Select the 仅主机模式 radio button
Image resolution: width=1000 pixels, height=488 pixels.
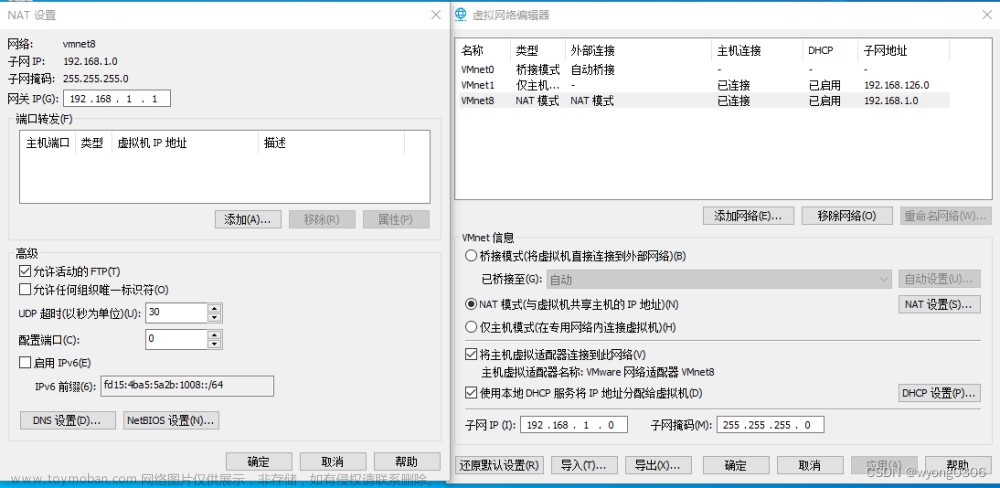pos(471,327)
